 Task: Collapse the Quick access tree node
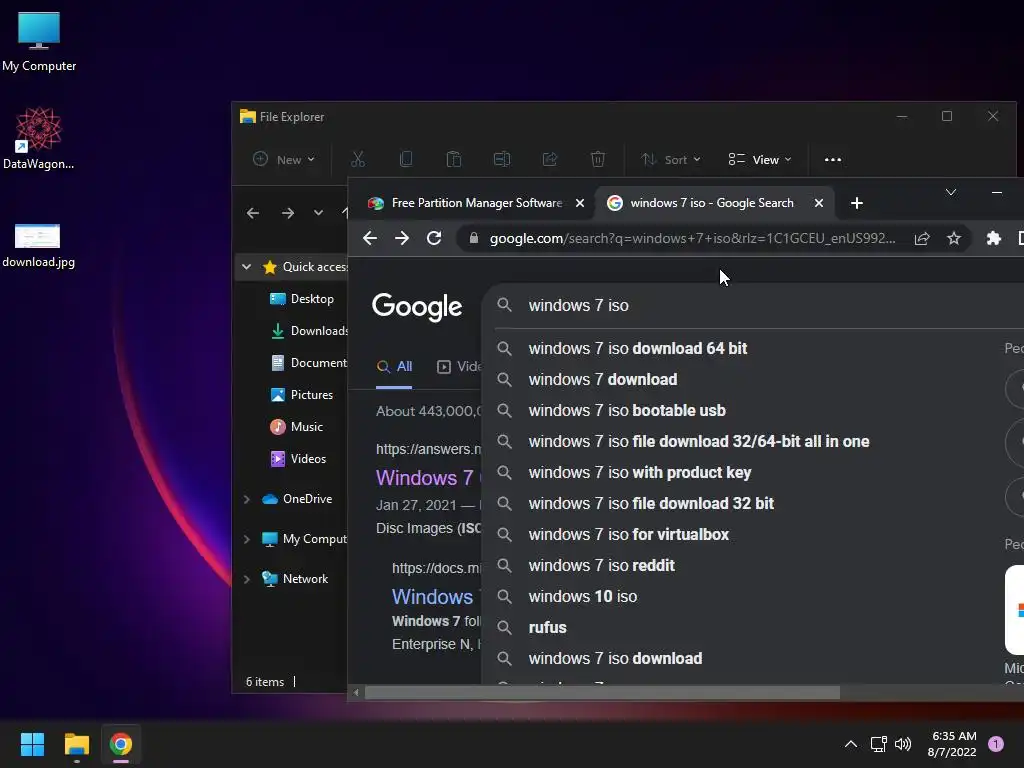[246, 266]
